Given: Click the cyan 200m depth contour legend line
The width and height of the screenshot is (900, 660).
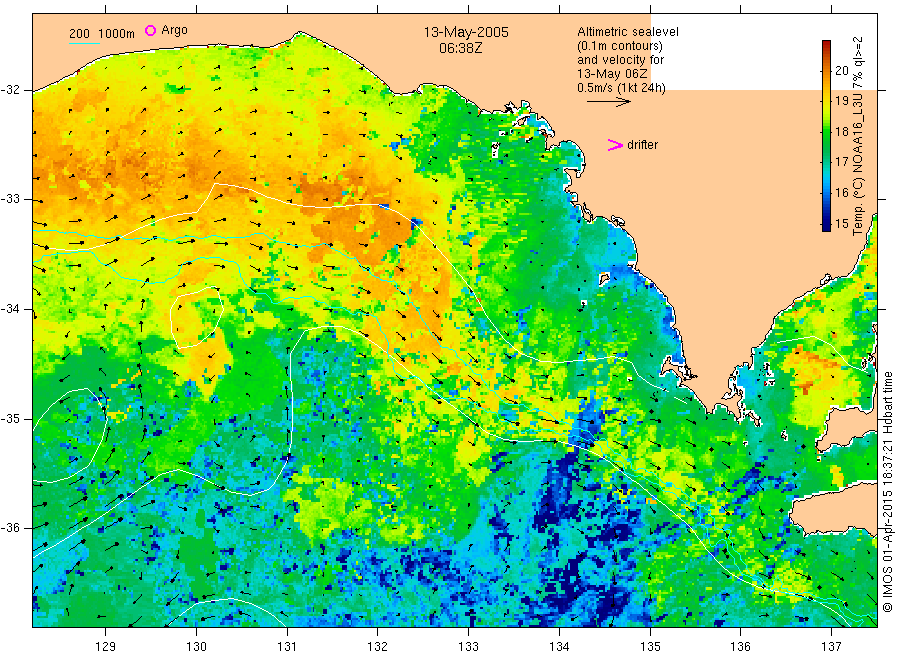Looking at the screenshot, I should tap(84, 42).
